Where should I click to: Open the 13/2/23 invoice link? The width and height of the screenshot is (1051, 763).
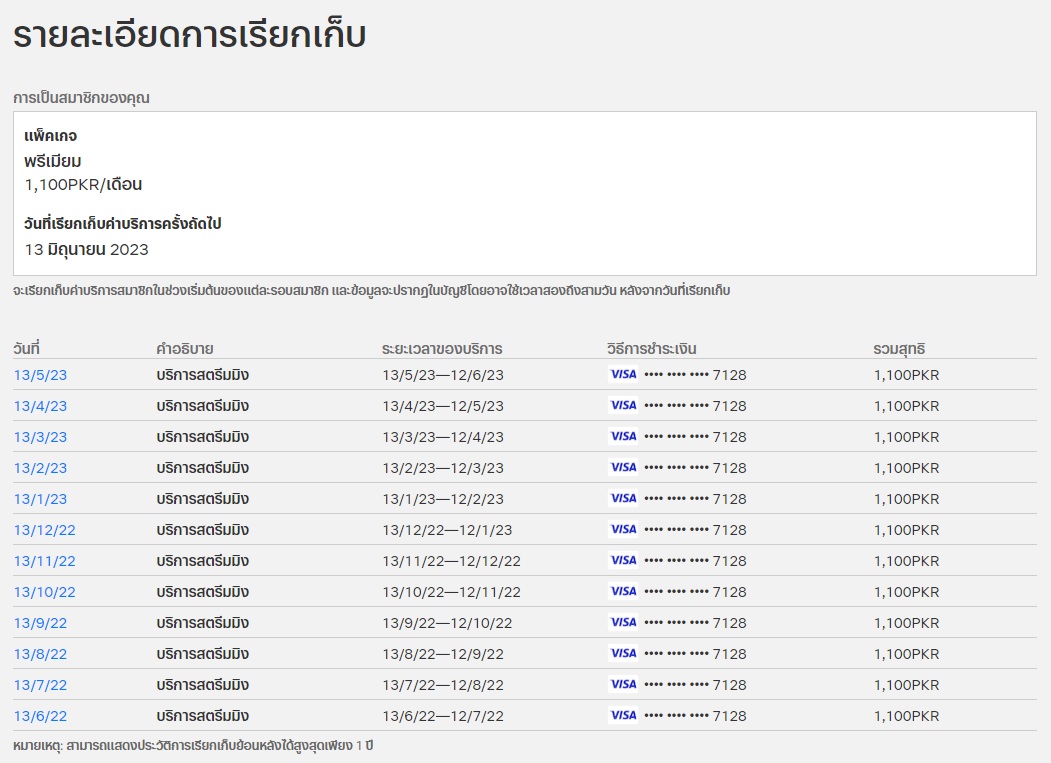pyautogui.click(x=40, y=468)
